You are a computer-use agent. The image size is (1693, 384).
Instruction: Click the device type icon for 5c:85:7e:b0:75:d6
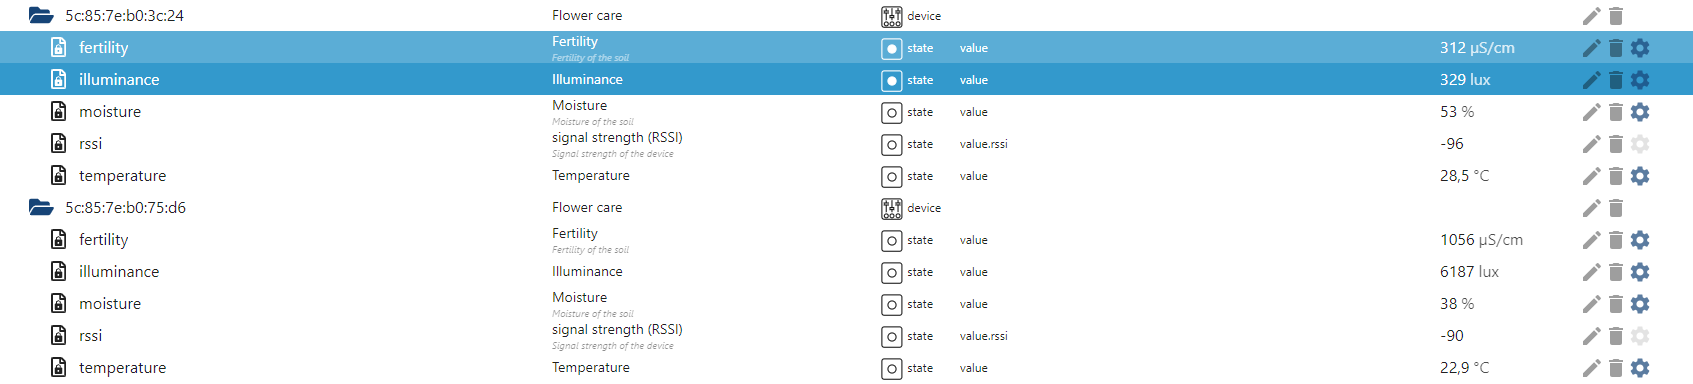pyautogui.click(x=892, y=208)
